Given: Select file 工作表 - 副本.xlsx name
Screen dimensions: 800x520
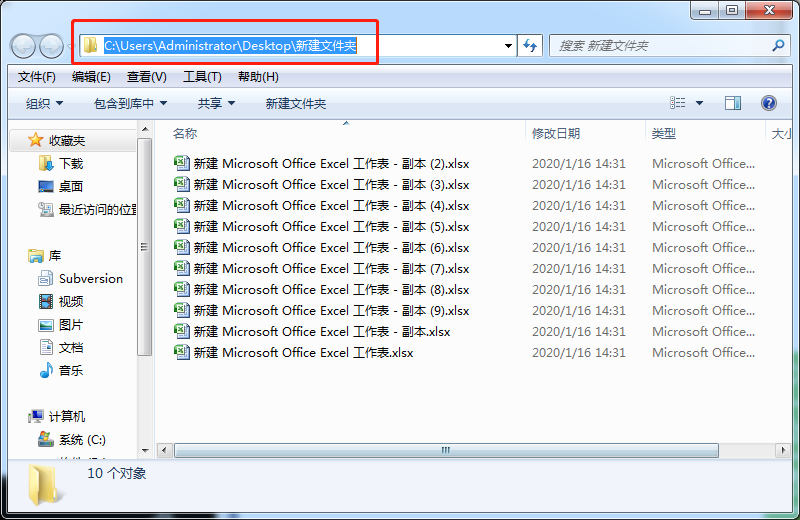Looking at the screenshot, I should click(322, 332).
